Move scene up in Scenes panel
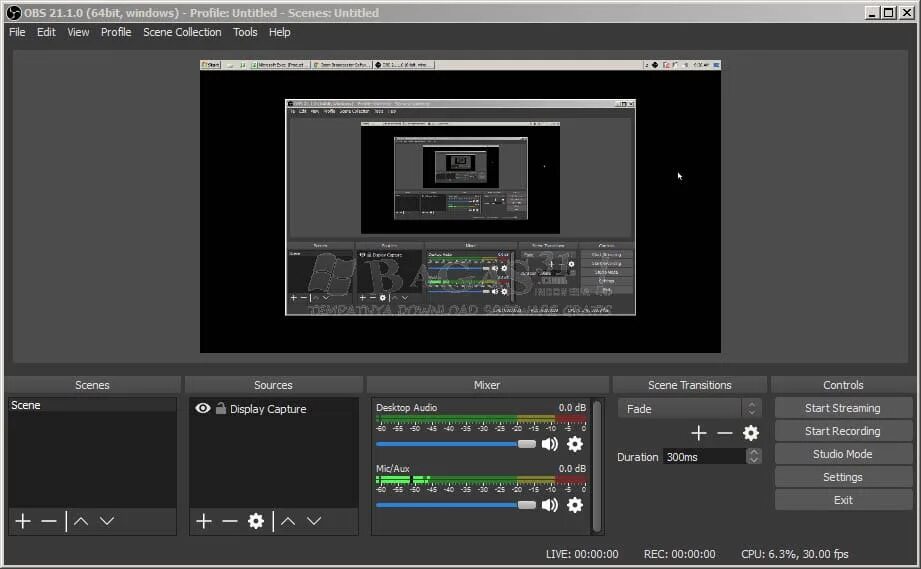This screenshot has width=921, height=569. (x=81, y=521)
